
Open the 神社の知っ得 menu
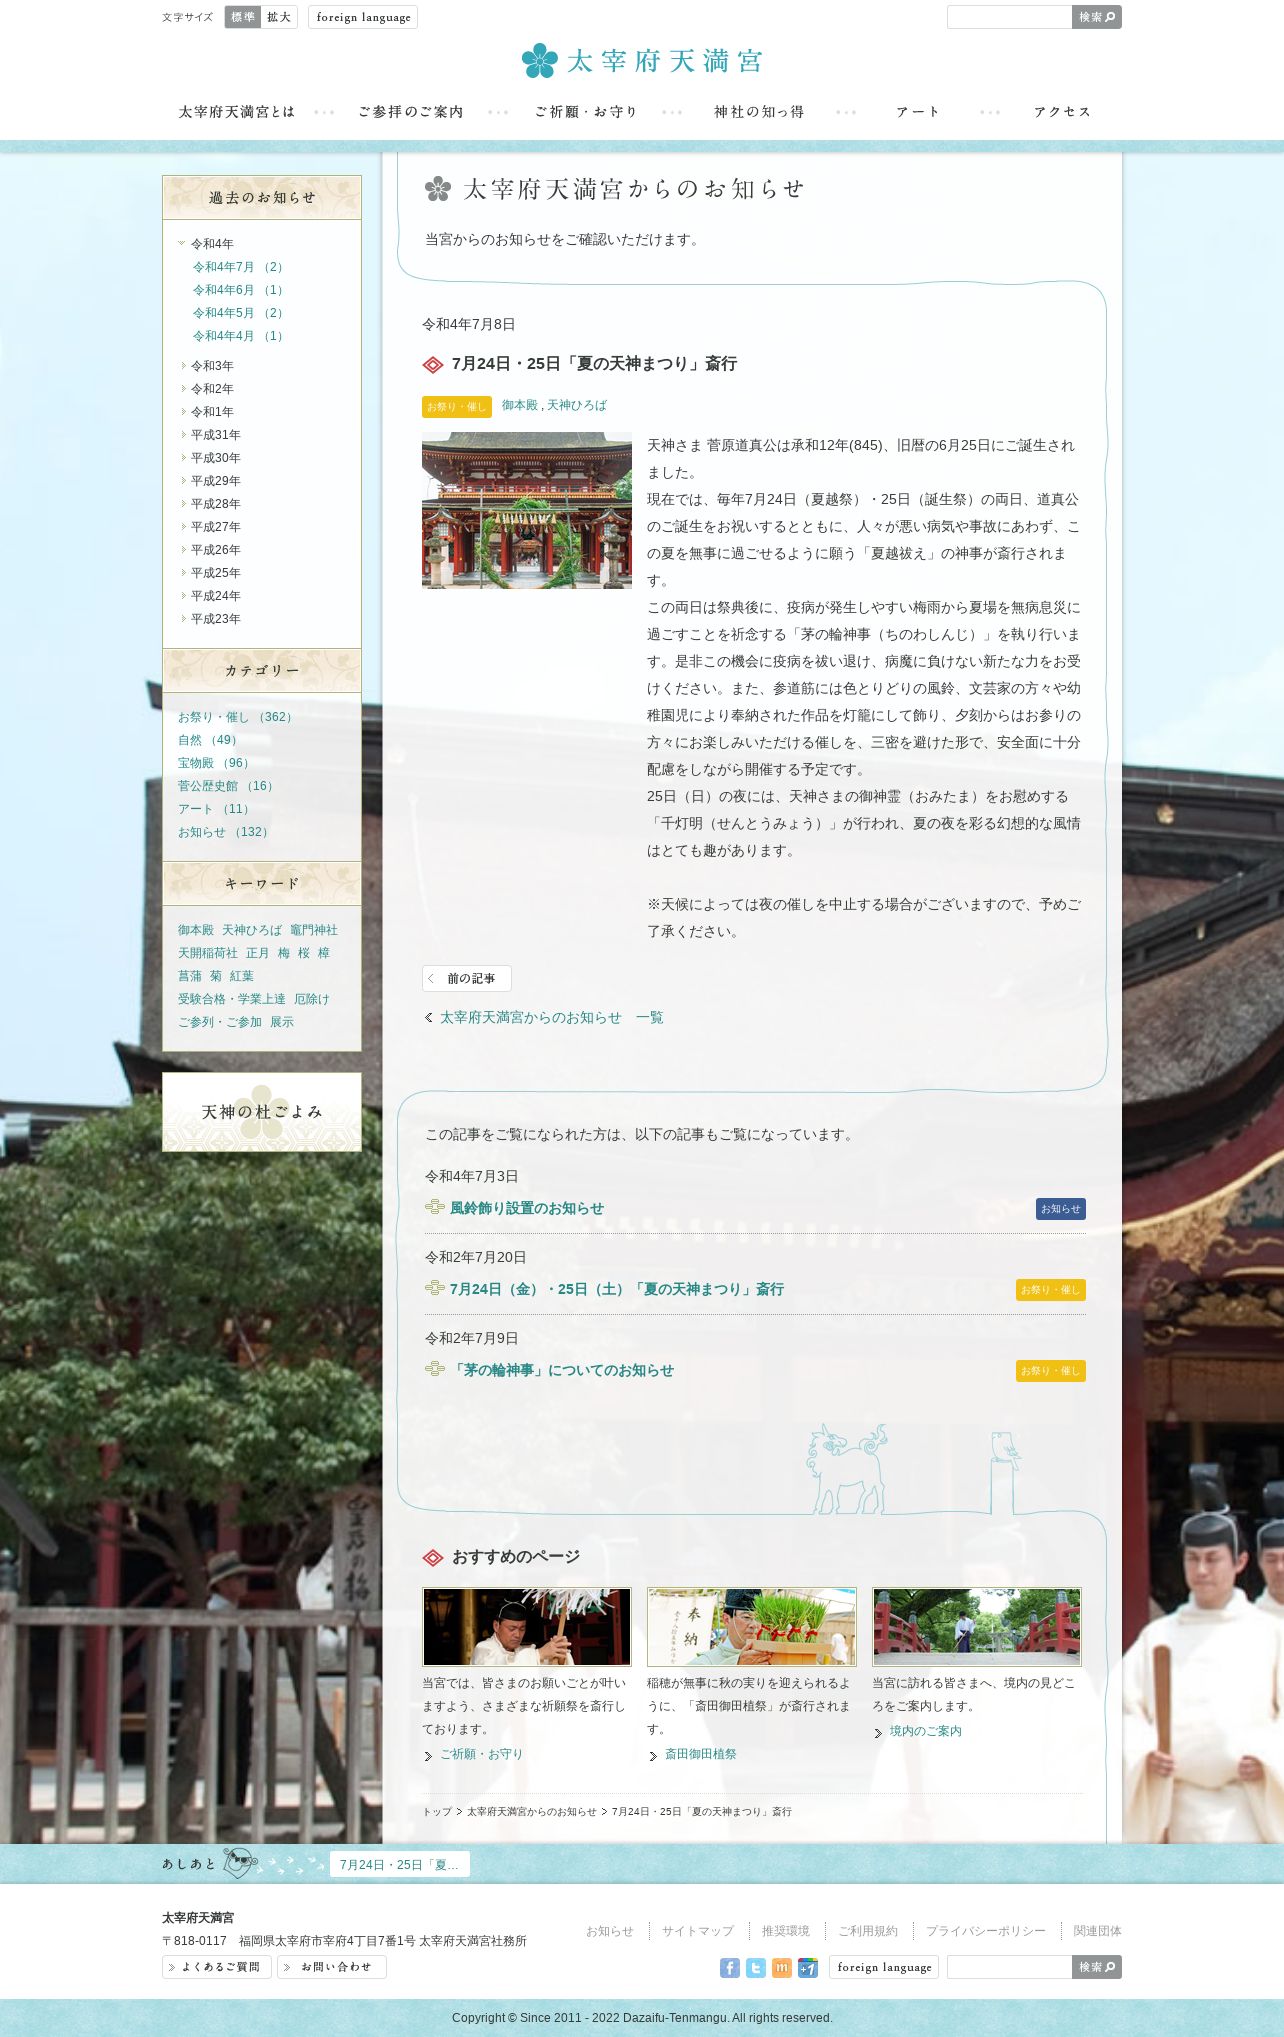[x=759, y=112]
